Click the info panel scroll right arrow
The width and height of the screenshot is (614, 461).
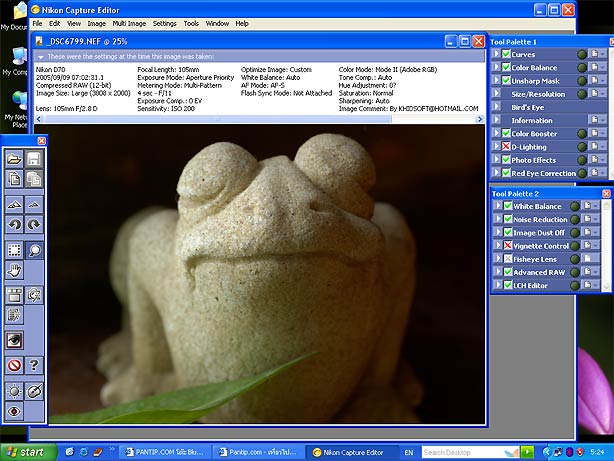[x=480, y=119]
